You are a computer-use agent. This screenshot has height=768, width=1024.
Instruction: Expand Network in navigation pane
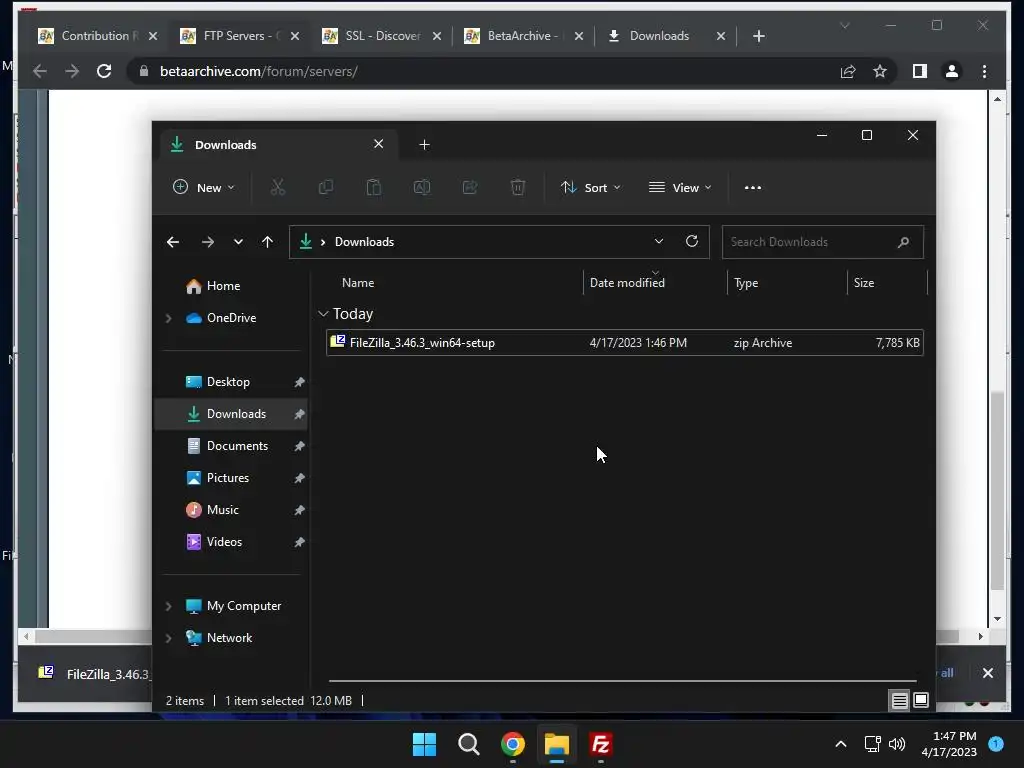(x=168, y=638)
